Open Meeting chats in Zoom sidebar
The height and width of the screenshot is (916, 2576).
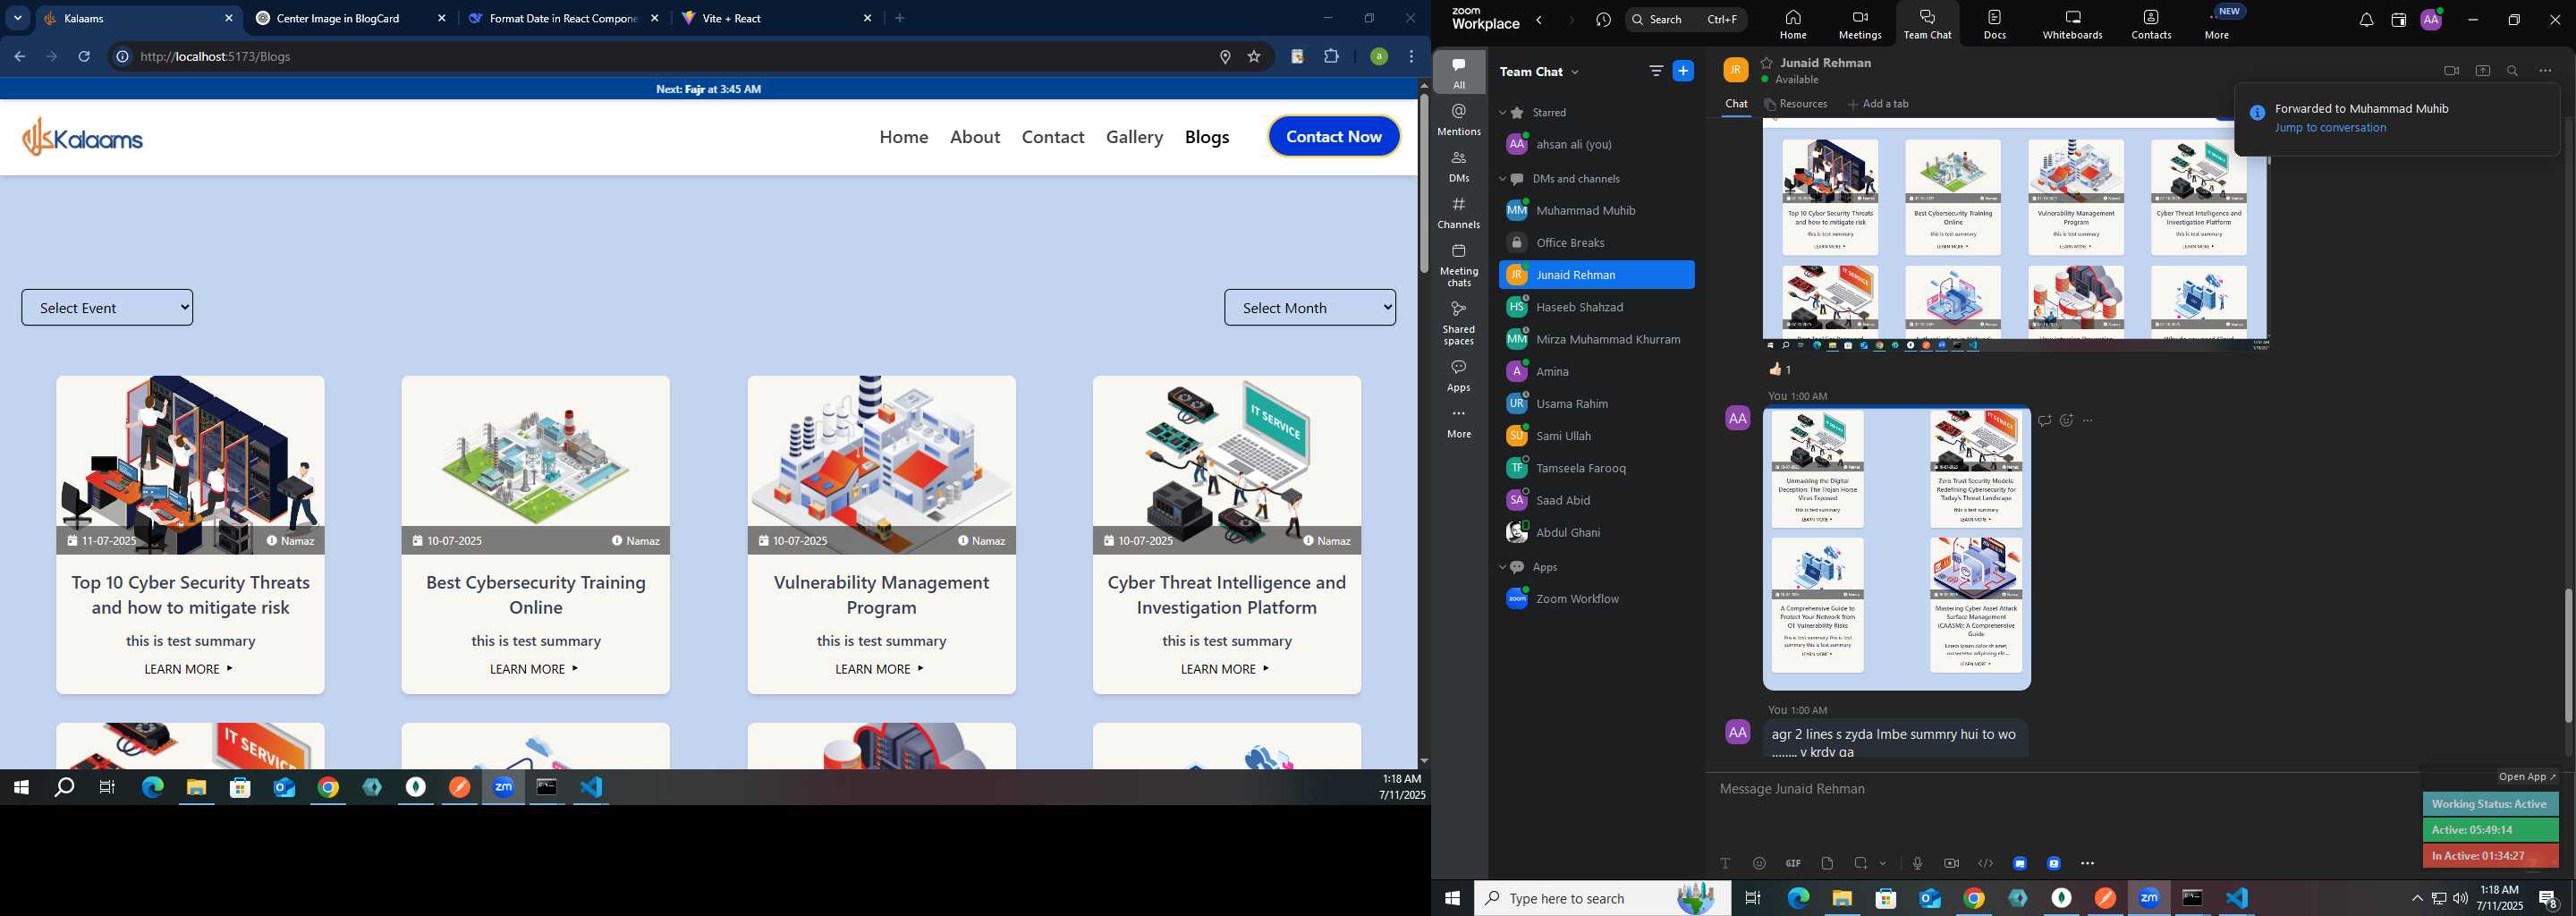pyautogui.click(x=1459, y=265)
